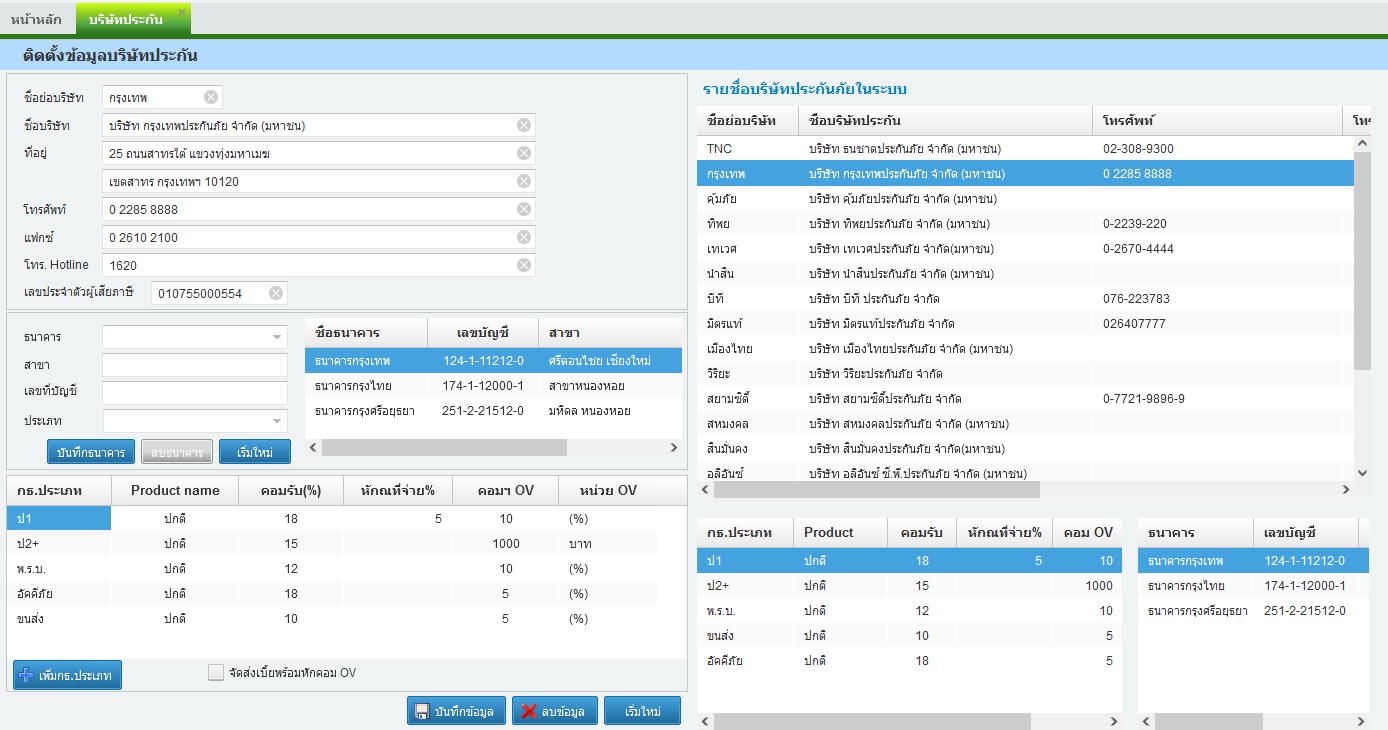The height and width of the screenshot is (730, 1388).
Task: Click โทรศัพท์ column header in company list
Action: (1217, 120)
